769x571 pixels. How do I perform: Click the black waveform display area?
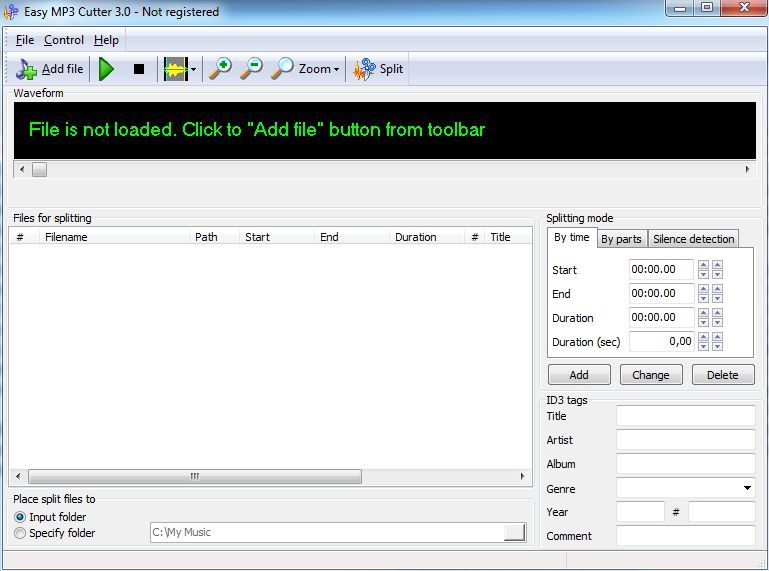coord(385,130)
